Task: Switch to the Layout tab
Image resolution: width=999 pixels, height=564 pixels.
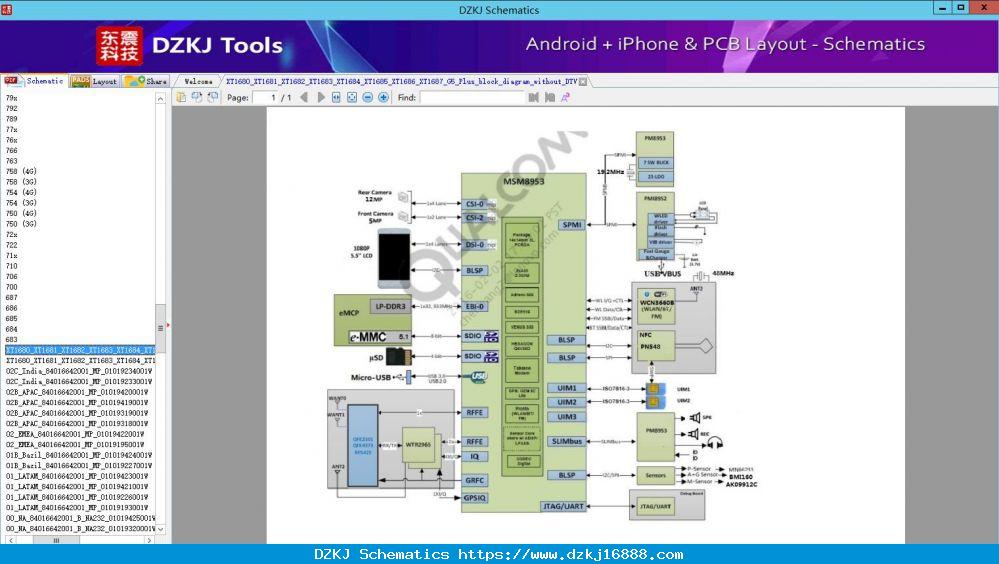Action: (x=94, y=81)
